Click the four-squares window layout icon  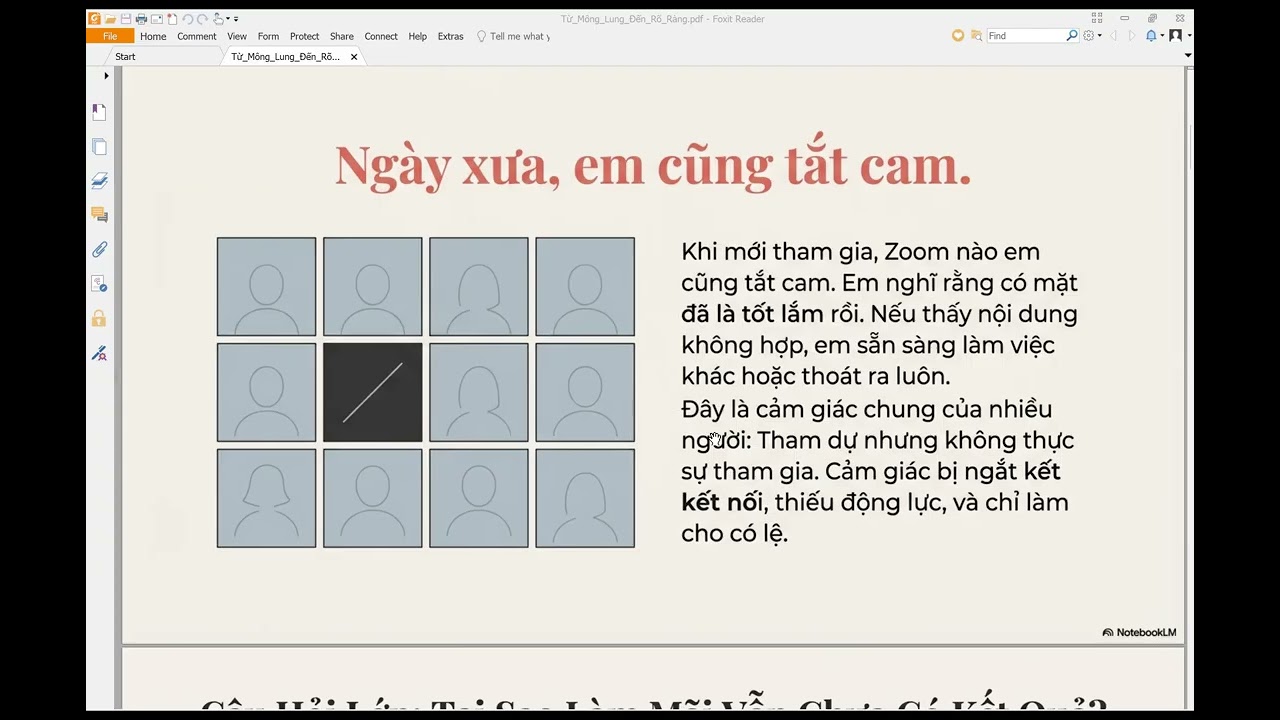(1097, 18)
